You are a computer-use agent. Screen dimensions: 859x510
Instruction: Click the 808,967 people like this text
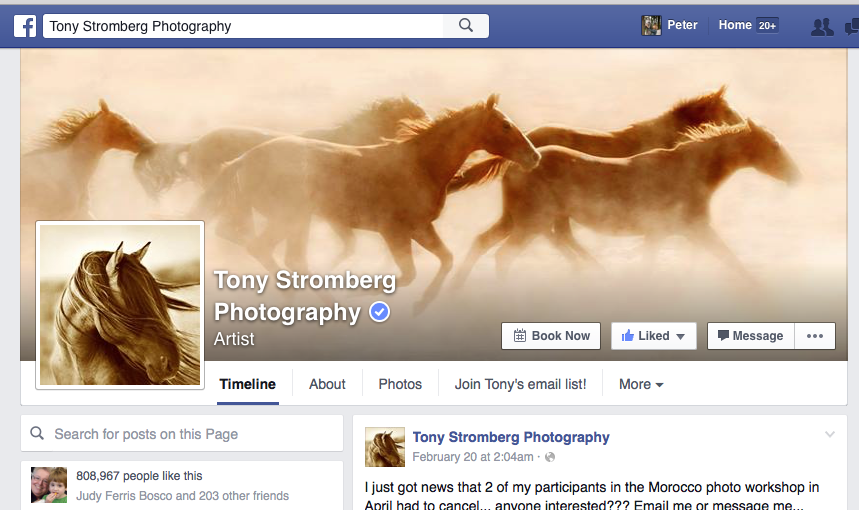coord(139,476)
